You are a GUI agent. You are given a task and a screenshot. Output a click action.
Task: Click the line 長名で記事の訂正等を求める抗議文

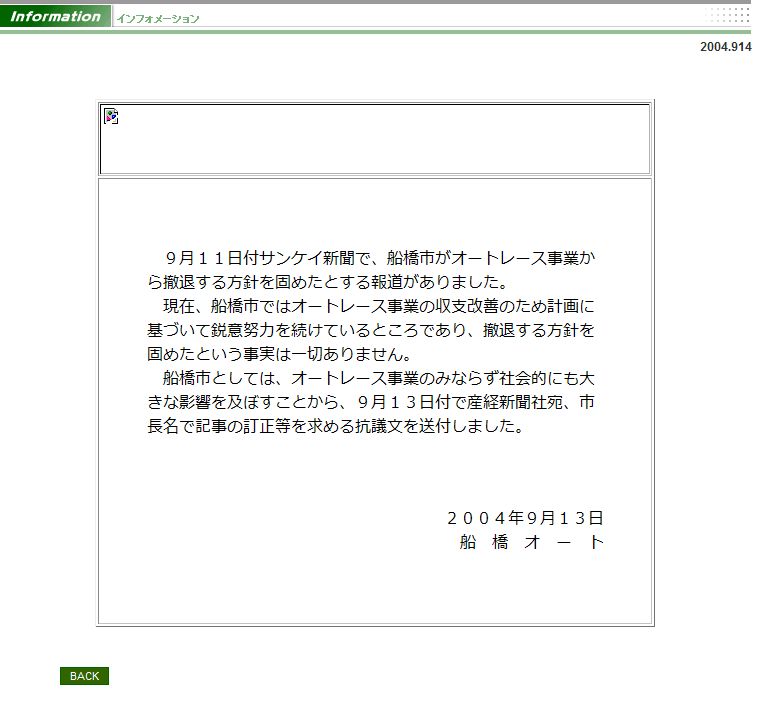click(336, 426)
